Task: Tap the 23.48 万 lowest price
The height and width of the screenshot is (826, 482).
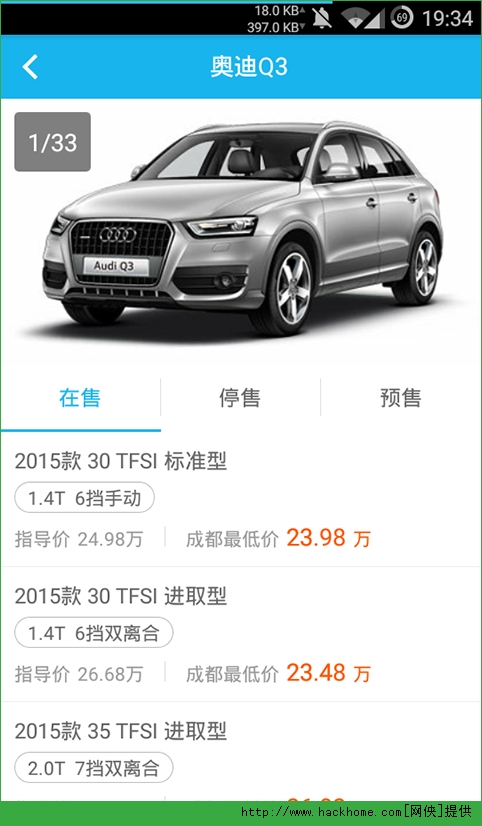Action: tap(329, 673)
